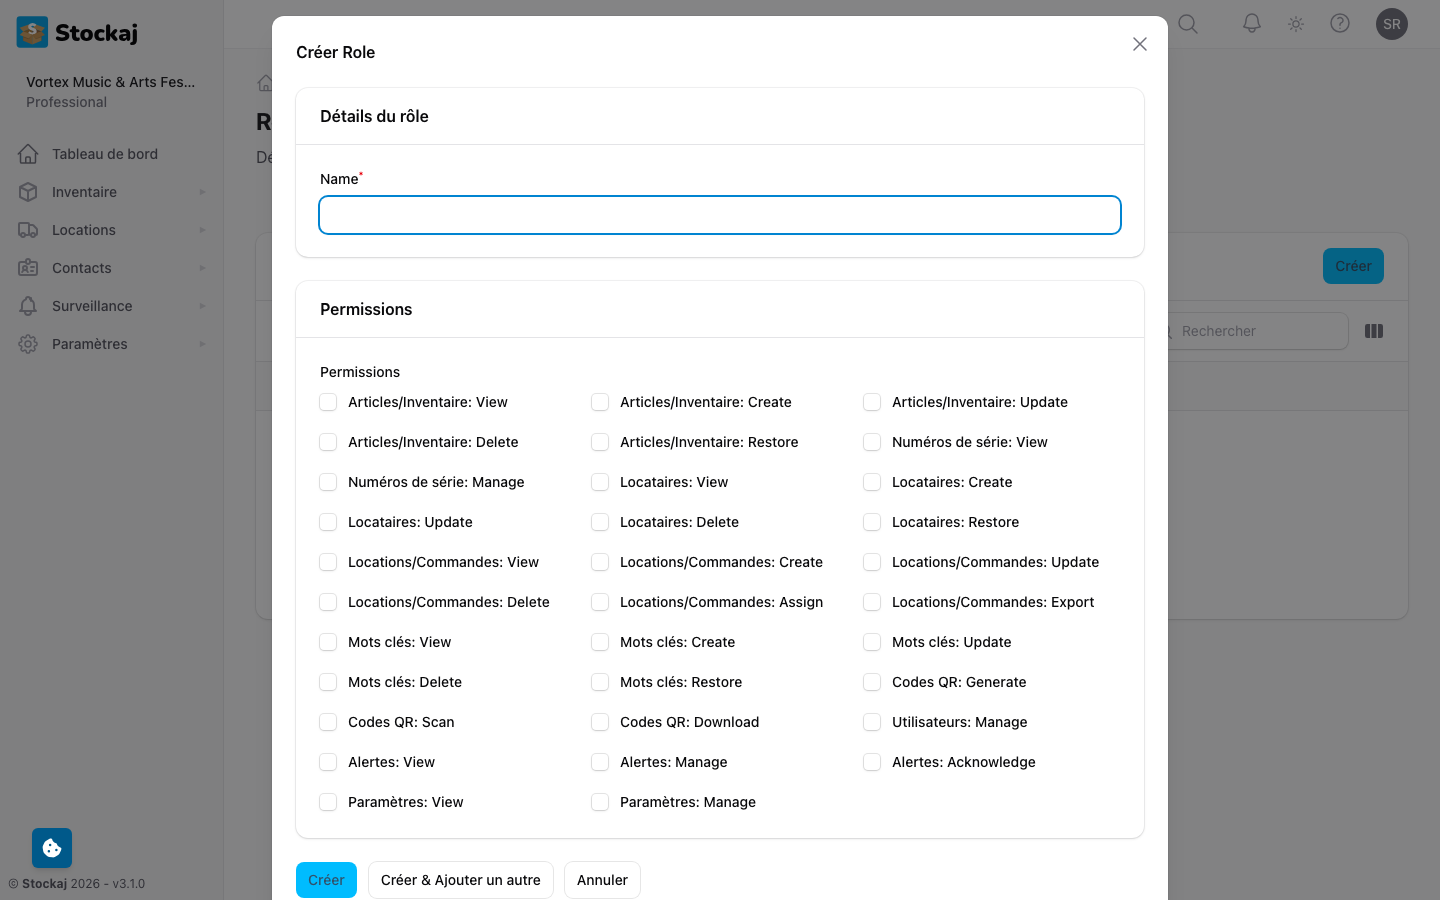Open the cookie preferences icon

coord(52,847)
